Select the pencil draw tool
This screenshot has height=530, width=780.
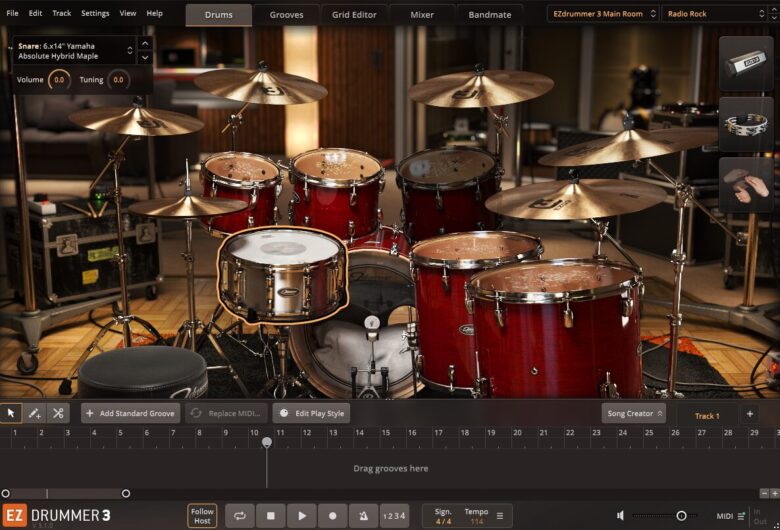pos(34,413)
